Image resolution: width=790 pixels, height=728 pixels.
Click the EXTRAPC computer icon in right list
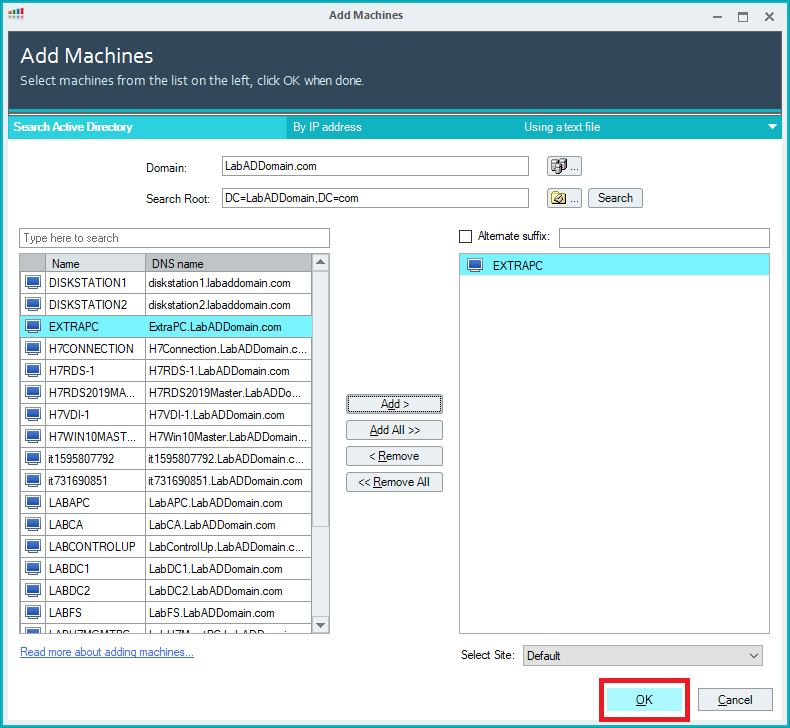[475, 266]
